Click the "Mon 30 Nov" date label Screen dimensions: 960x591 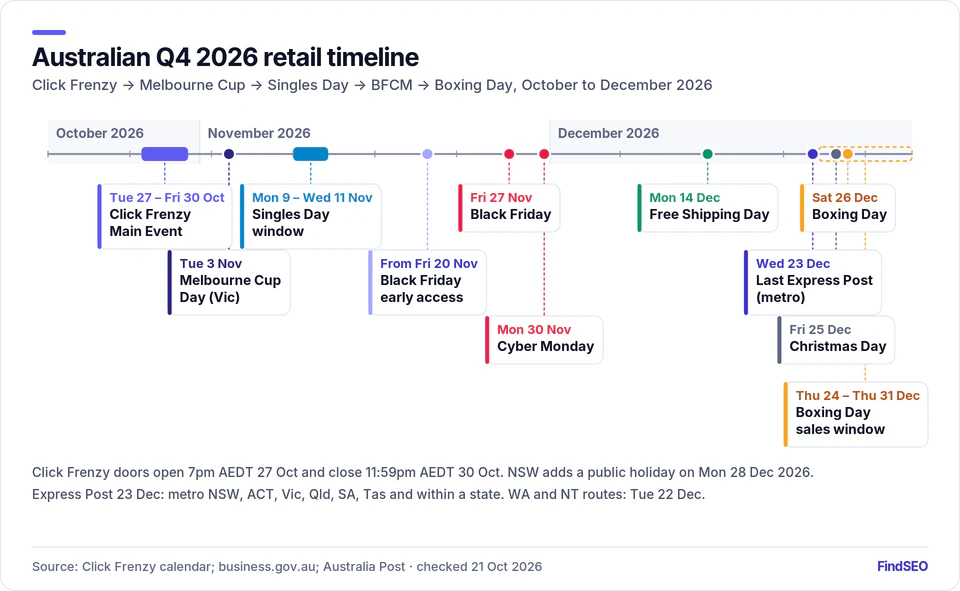[x=534, y=329]
